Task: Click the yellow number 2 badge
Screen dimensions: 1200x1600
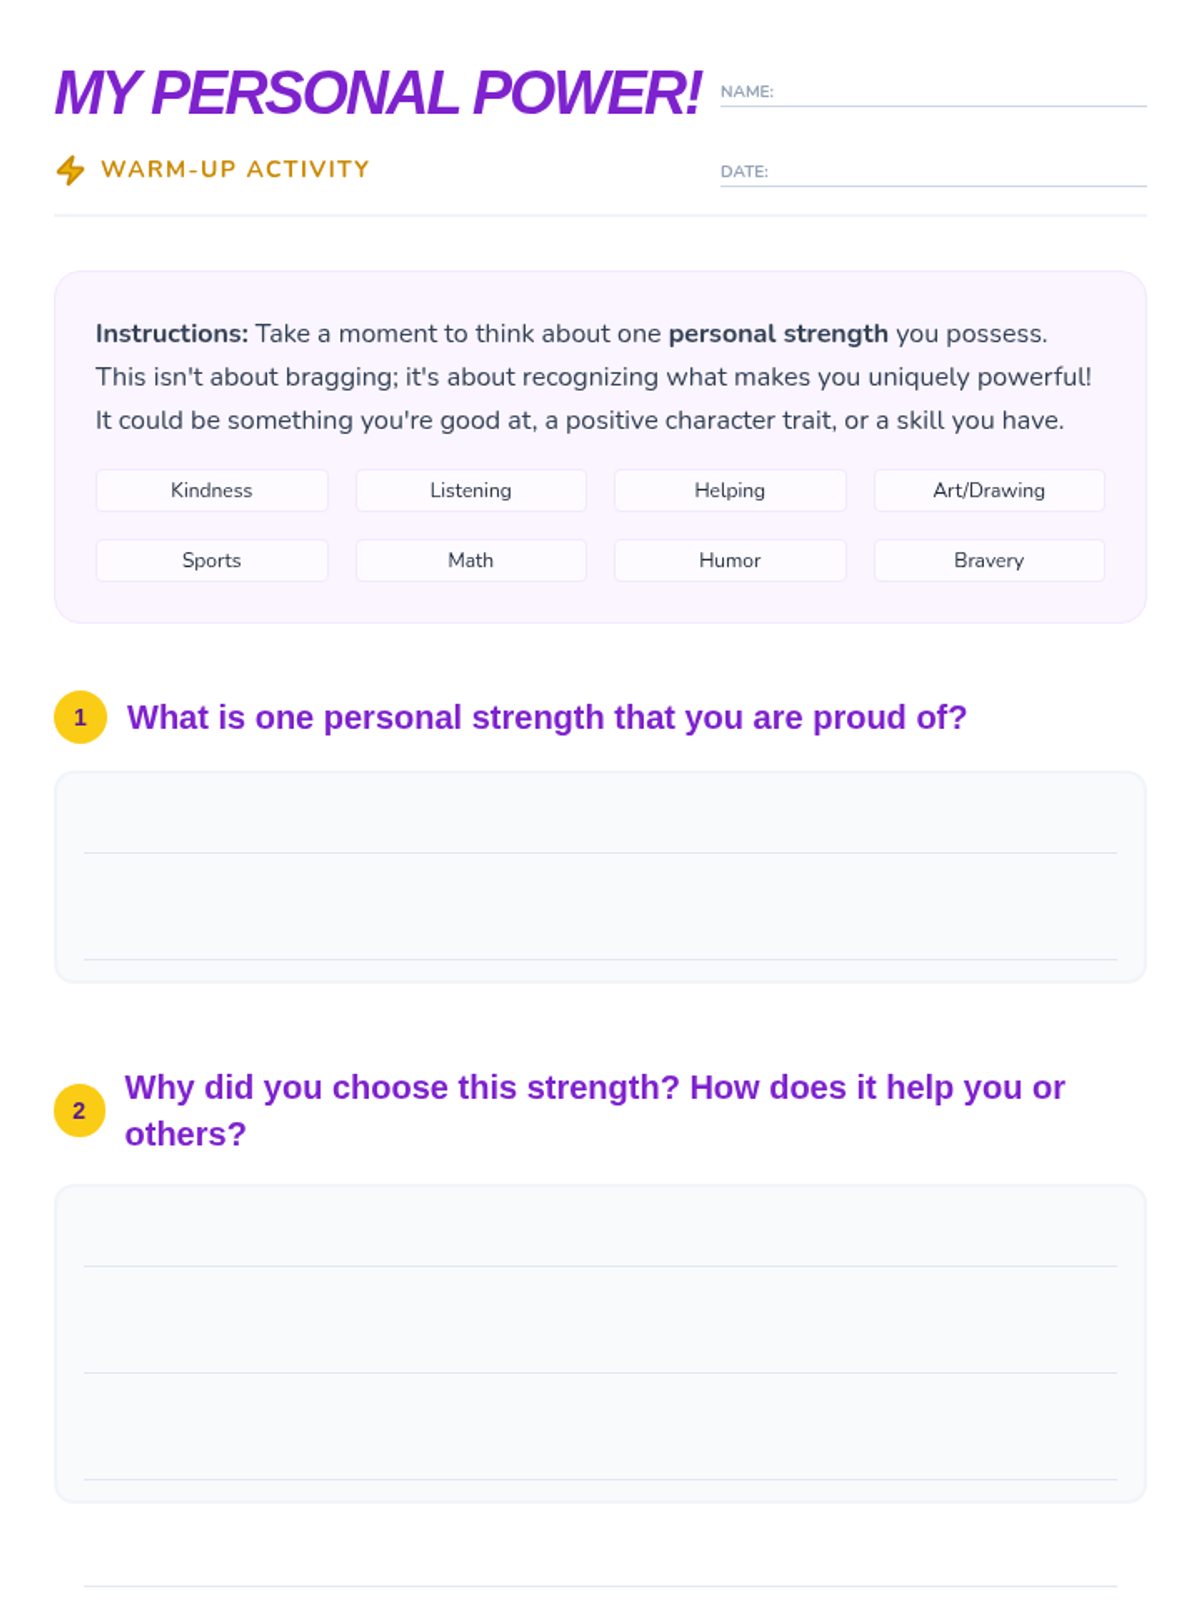Action: pyautogui.click(x=80, y=1110)
